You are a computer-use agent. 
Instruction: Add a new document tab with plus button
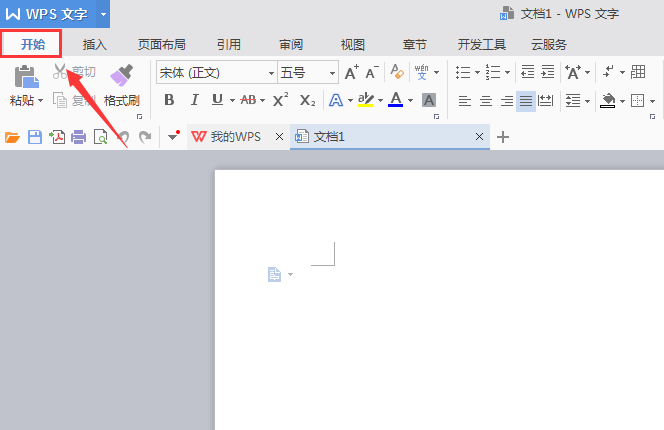[x=503, y=137]
